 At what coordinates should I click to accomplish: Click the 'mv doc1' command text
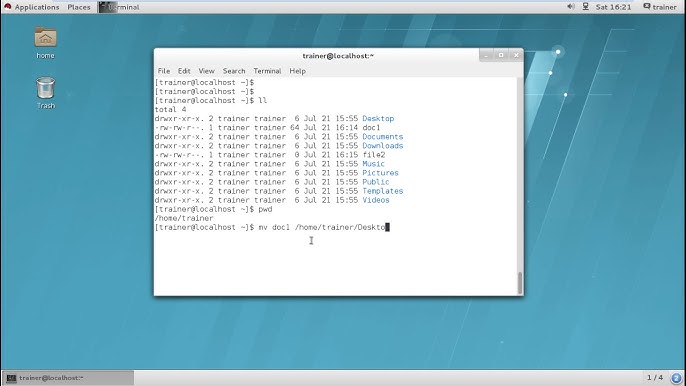274,228
